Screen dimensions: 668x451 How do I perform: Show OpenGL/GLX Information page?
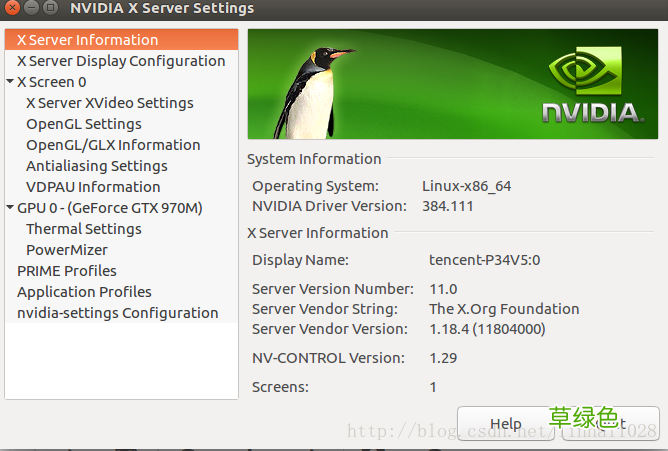[113, 145]
